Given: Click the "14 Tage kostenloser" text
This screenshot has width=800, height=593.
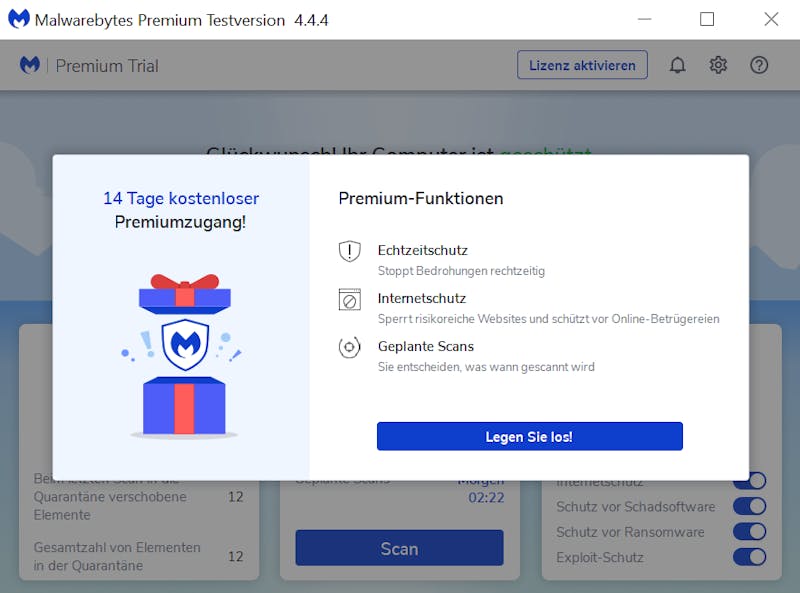Looking at the screenshot, I should point(181,199).
